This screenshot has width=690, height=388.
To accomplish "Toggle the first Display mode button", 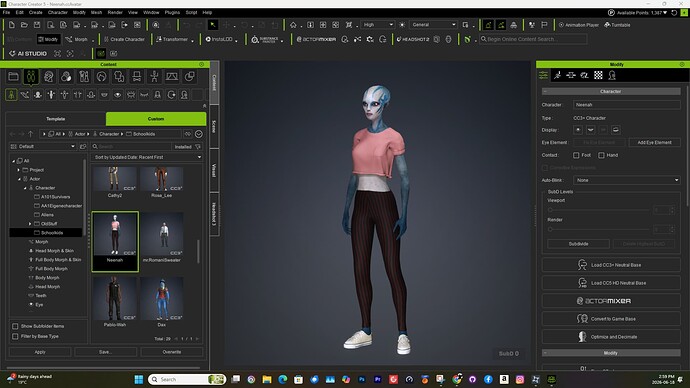I will click(578, 130).
